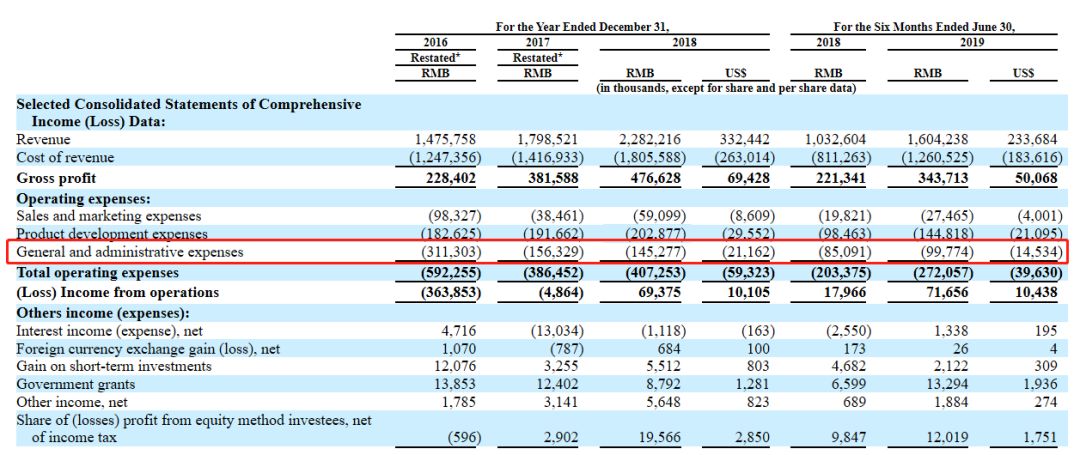Screen dimensions: 1080x455
Task: Click the Six Months Ended June 30 header
Action: coord(924,27)
